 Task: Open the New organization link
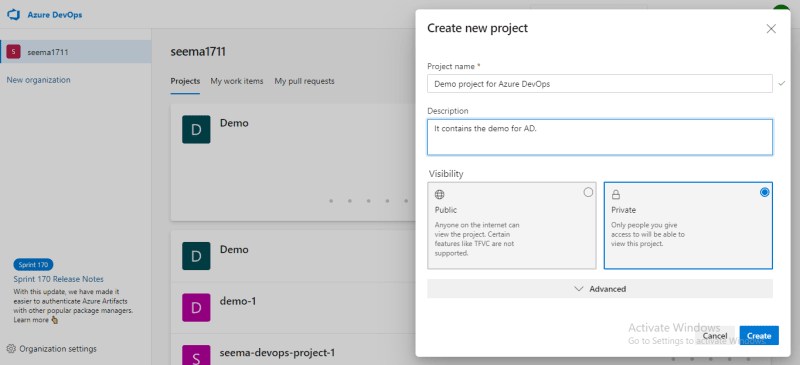coord(39,80)
